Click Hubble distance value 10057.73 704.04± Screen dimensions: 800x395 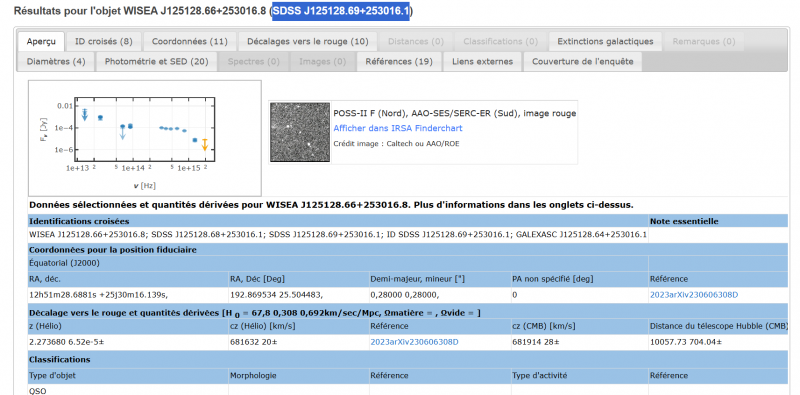(x=685, y=342)
